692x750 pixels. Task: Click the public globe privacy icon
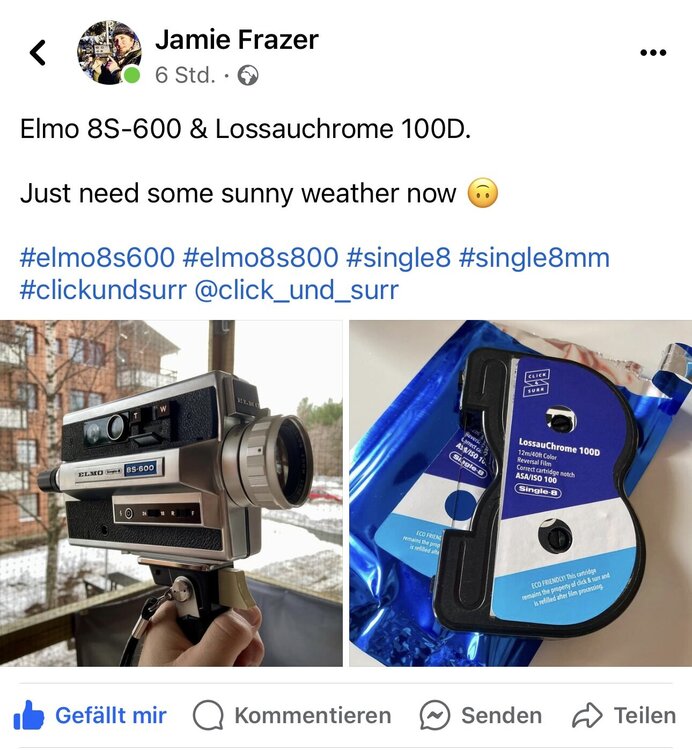pos(248,76)
